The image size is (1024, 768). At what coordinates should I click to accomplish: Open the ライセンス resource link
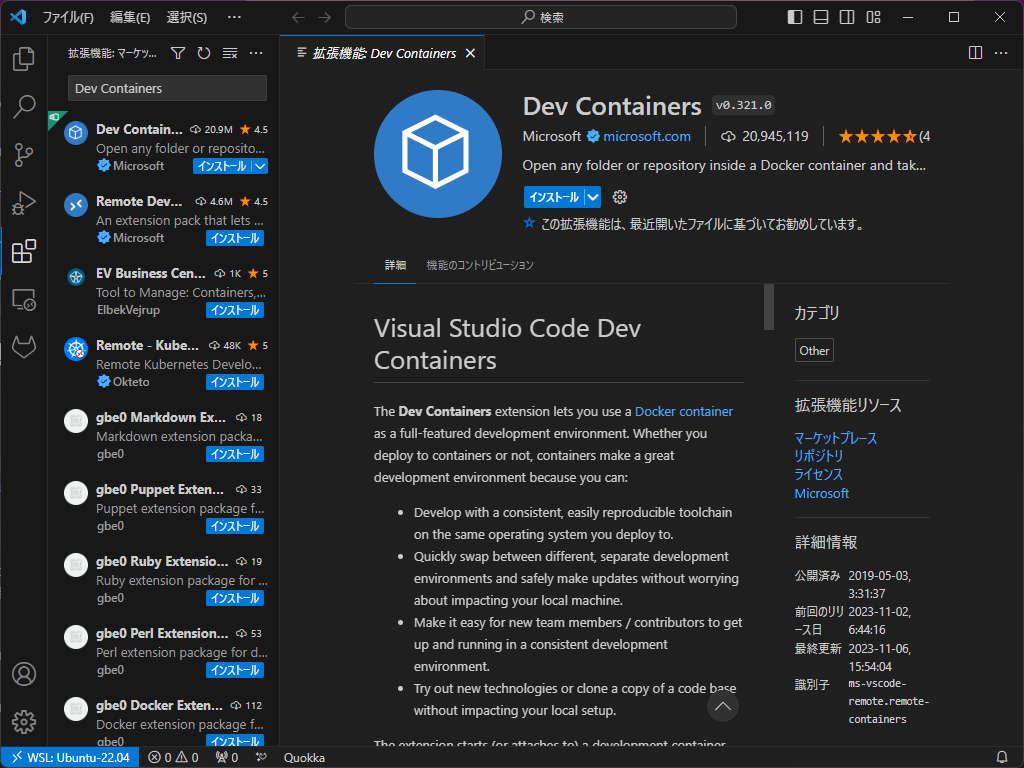click(818, 474)
